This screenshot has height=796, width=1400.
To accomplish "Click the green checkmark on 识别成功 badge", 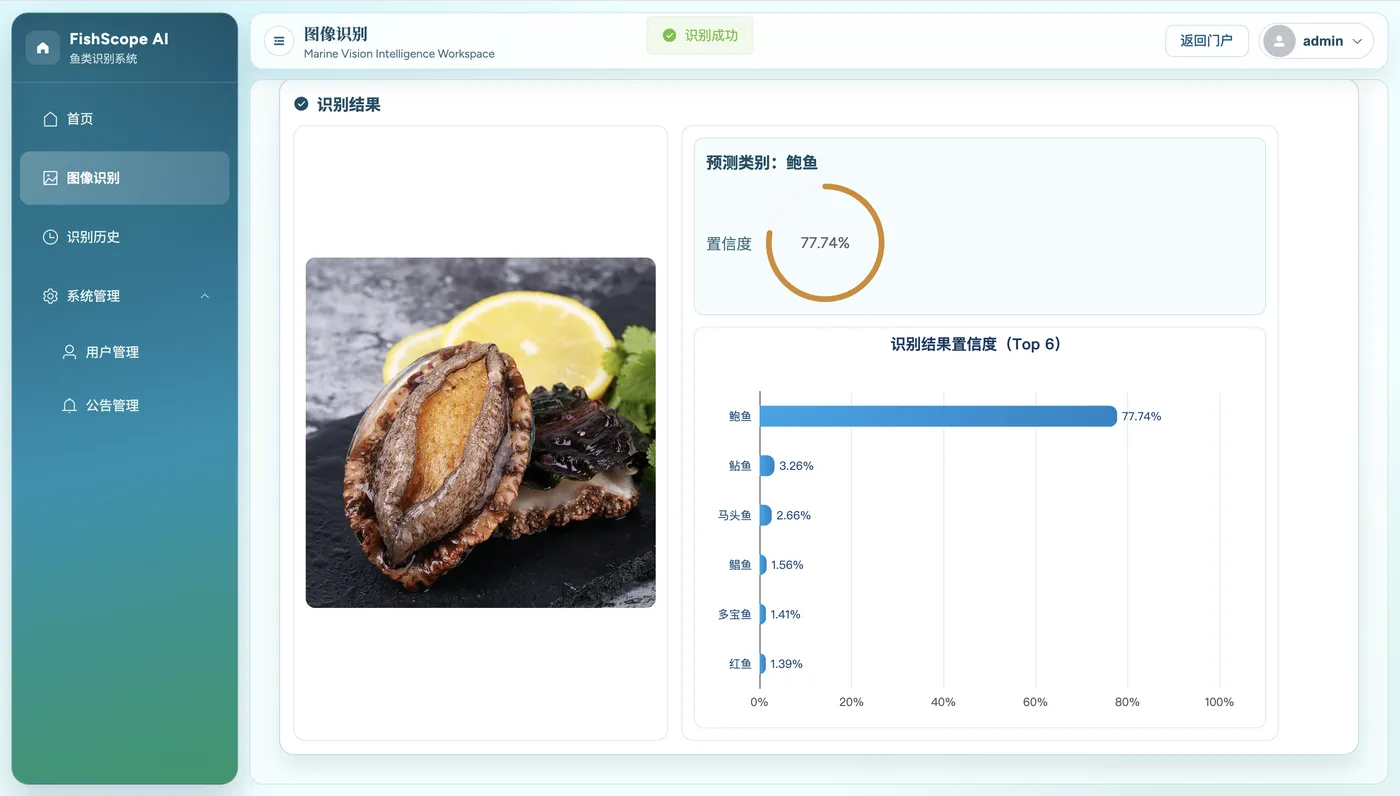I will pyautogui.click(x=668, y=35).
